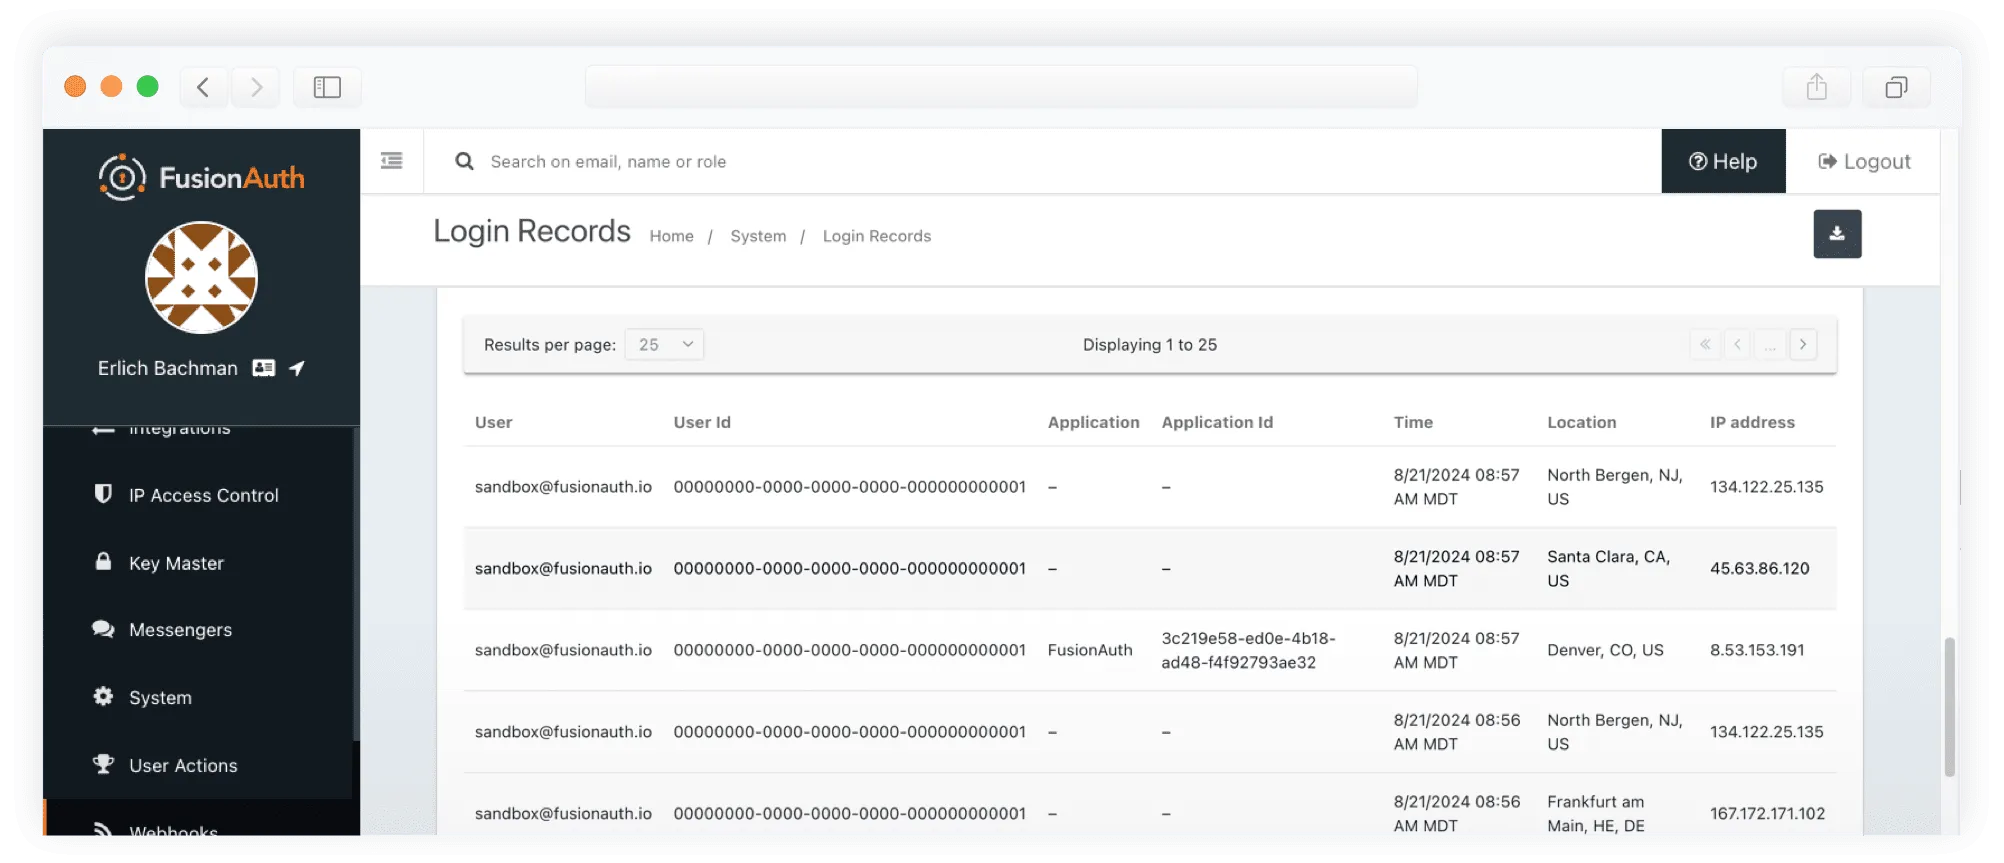
Task: Click the paper-plane icon beside Erlich Bachman
Action: (297, 368)
